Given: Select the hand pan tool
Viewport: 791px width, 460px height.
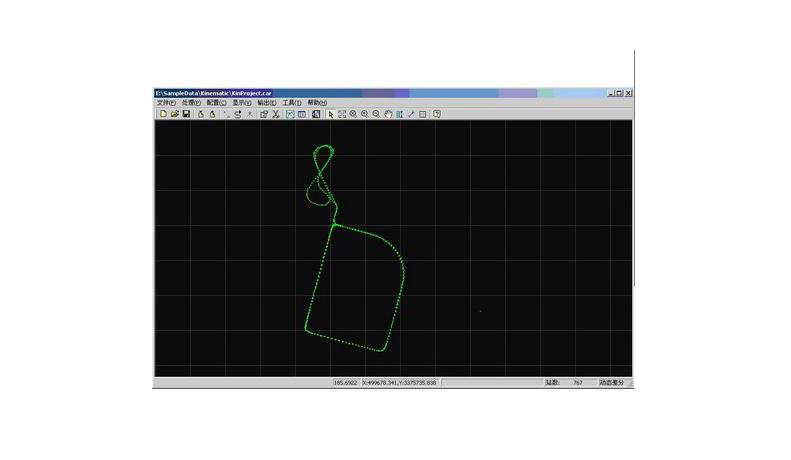Looking at the screenshot, I should (388, 114).
